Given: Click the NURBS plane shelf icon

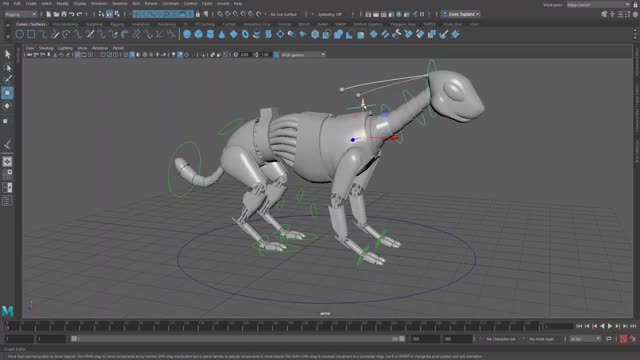Looking at the screenshot, I should point(233,34).
